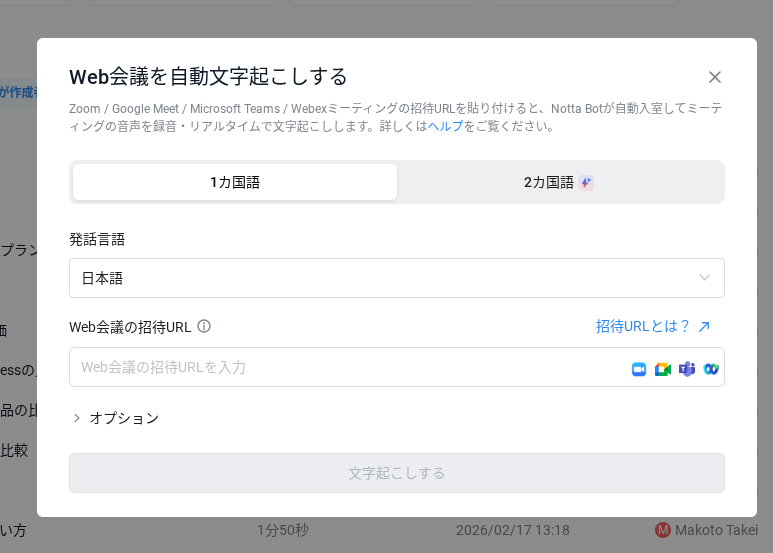Click the Microsoft Teams icon in URL field

(687, 369)
